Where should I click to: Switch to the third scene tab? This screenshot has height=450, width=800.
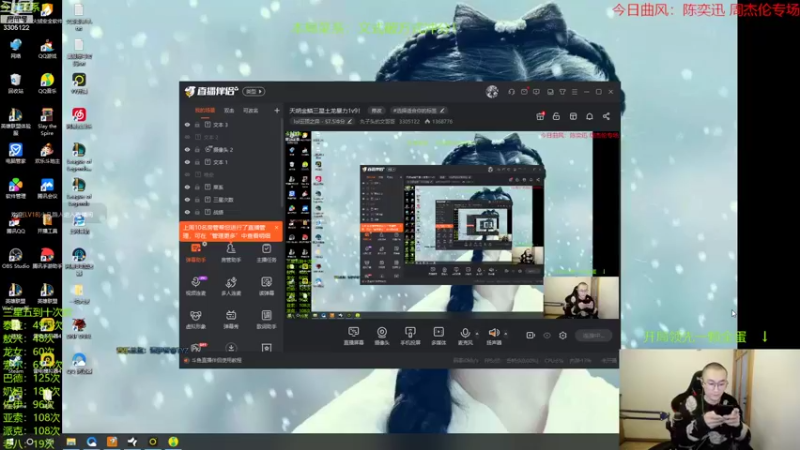[x=251, y=110]
